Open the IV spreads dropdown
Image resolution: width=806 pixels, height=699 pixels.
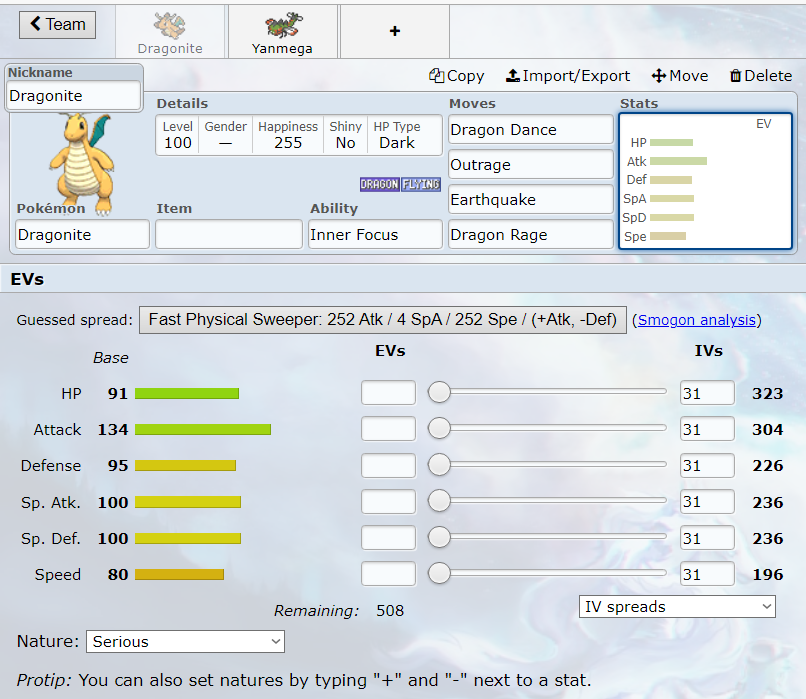(x=677, y=606)
